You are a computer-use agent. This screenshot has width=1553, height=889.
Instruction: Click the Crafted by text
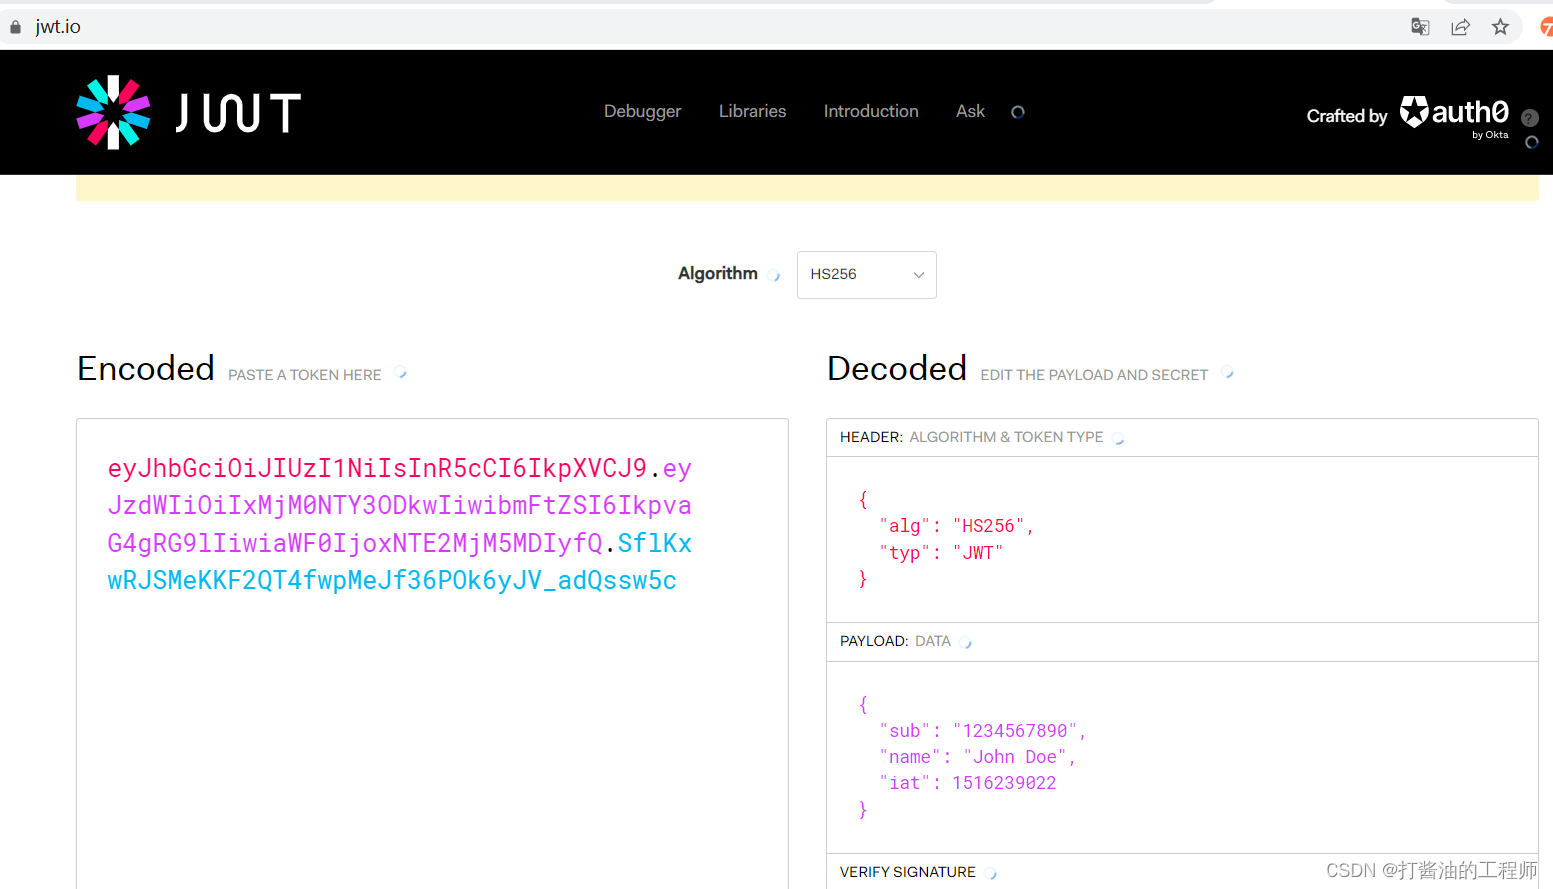1346,116
